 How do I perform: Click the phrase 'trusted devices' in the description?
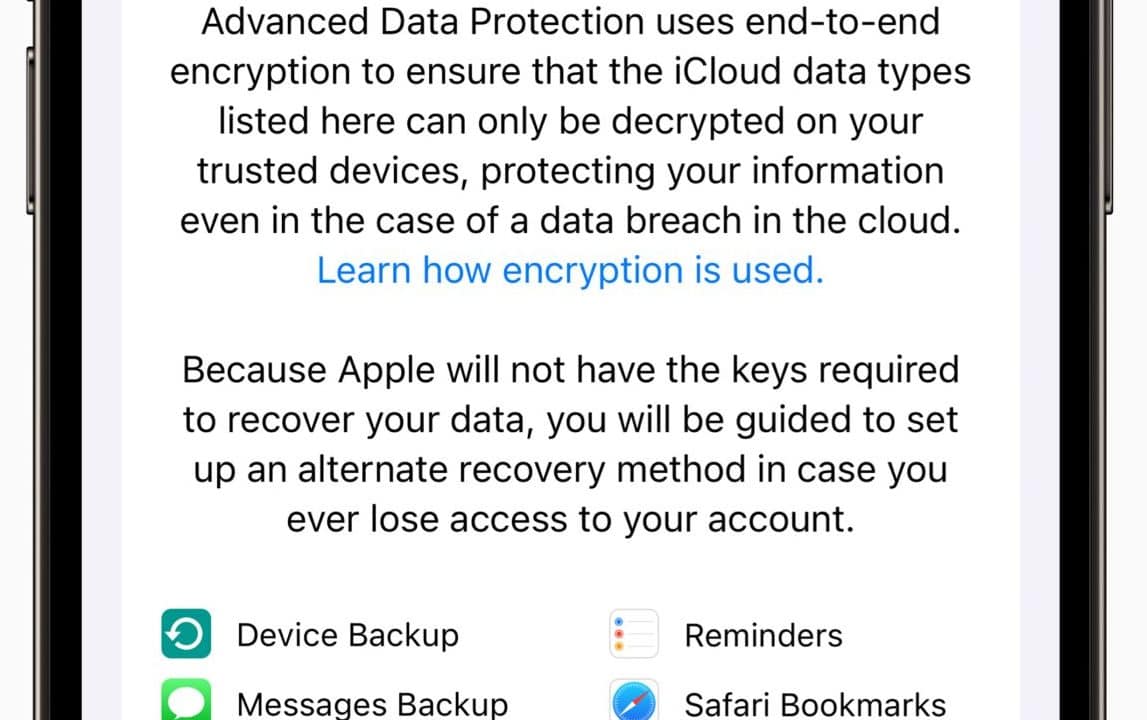tap(333, 171)
